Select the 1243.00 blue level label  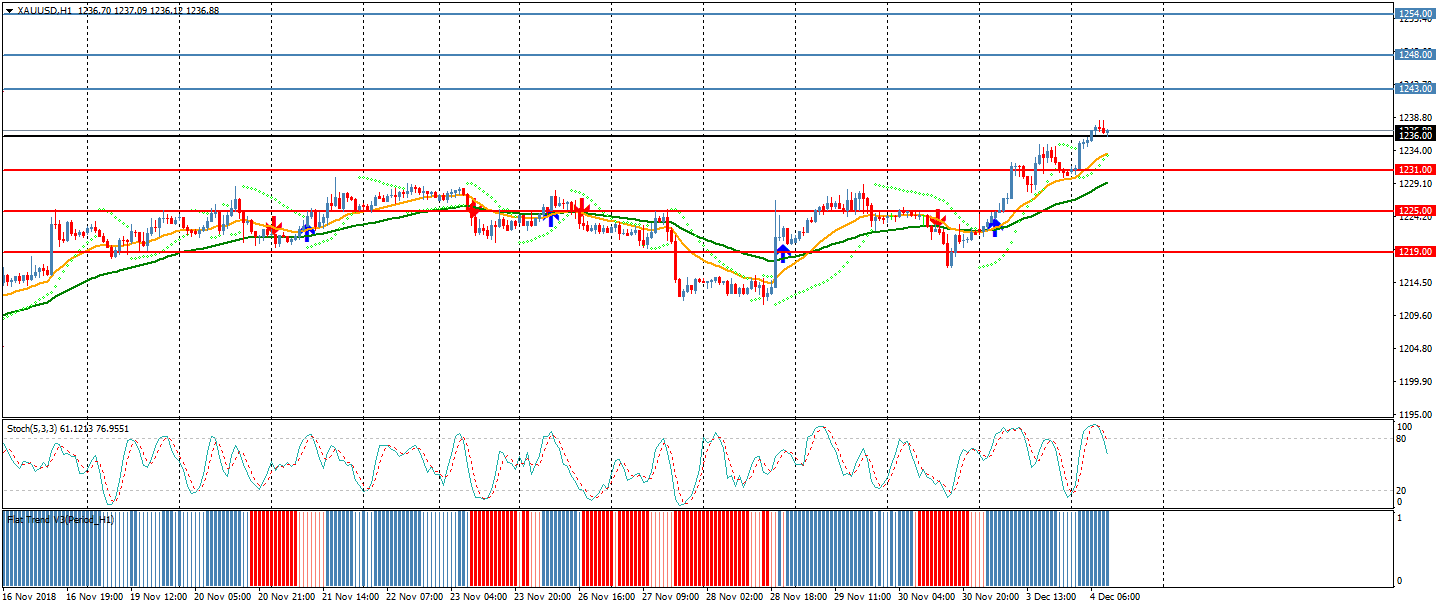click(1414, 89)
